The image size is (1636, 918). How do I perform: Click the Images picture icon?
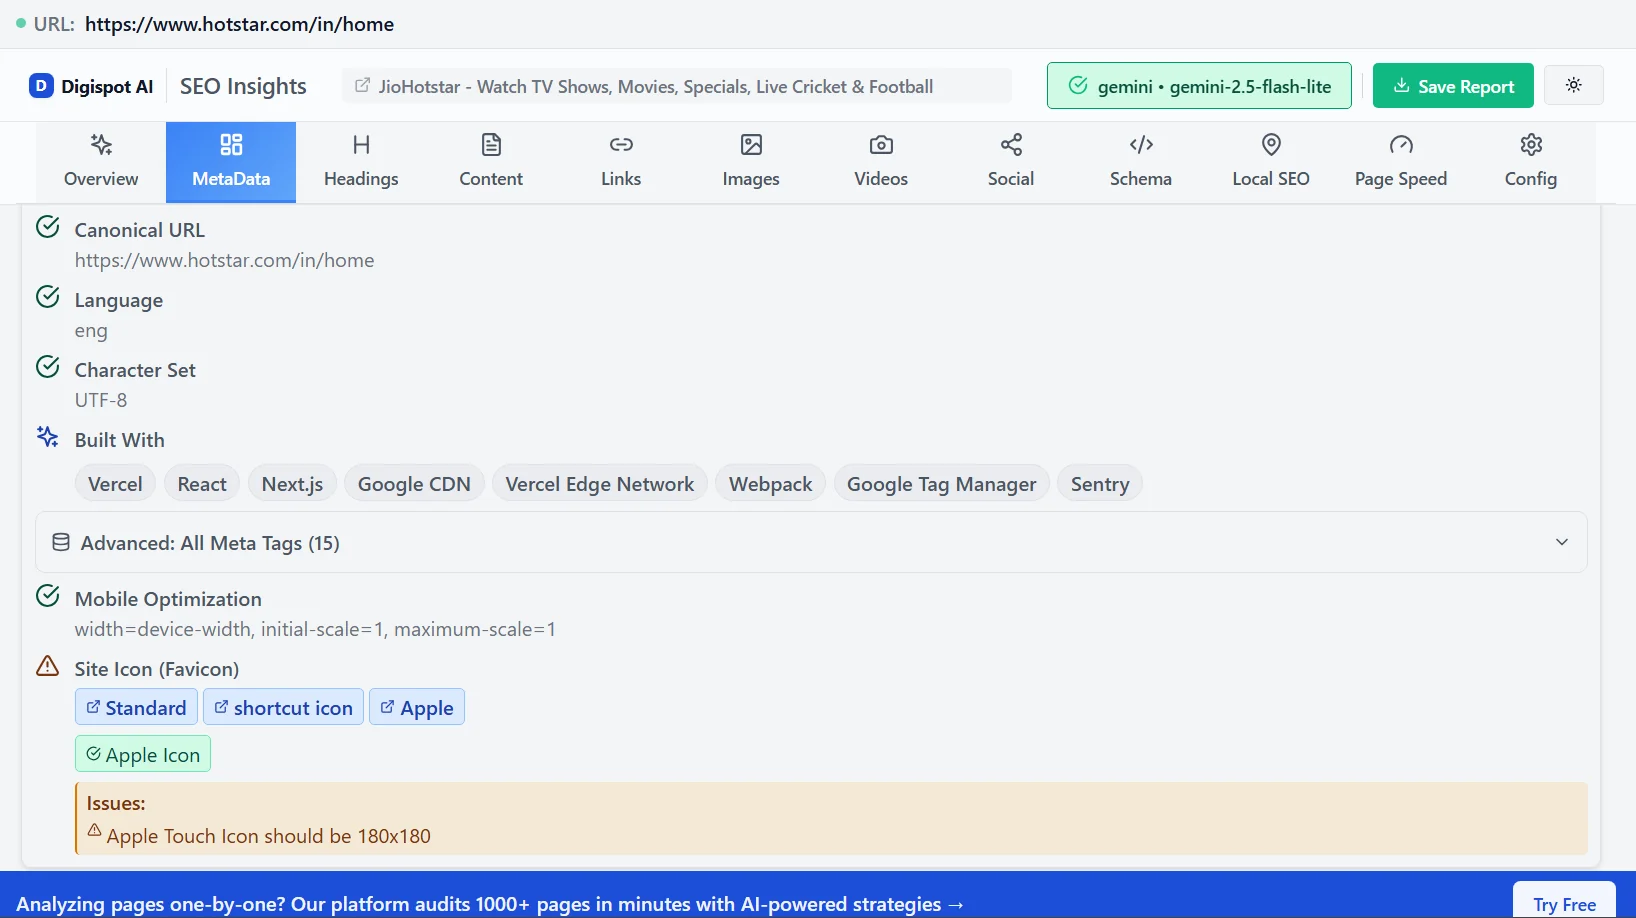751,145
